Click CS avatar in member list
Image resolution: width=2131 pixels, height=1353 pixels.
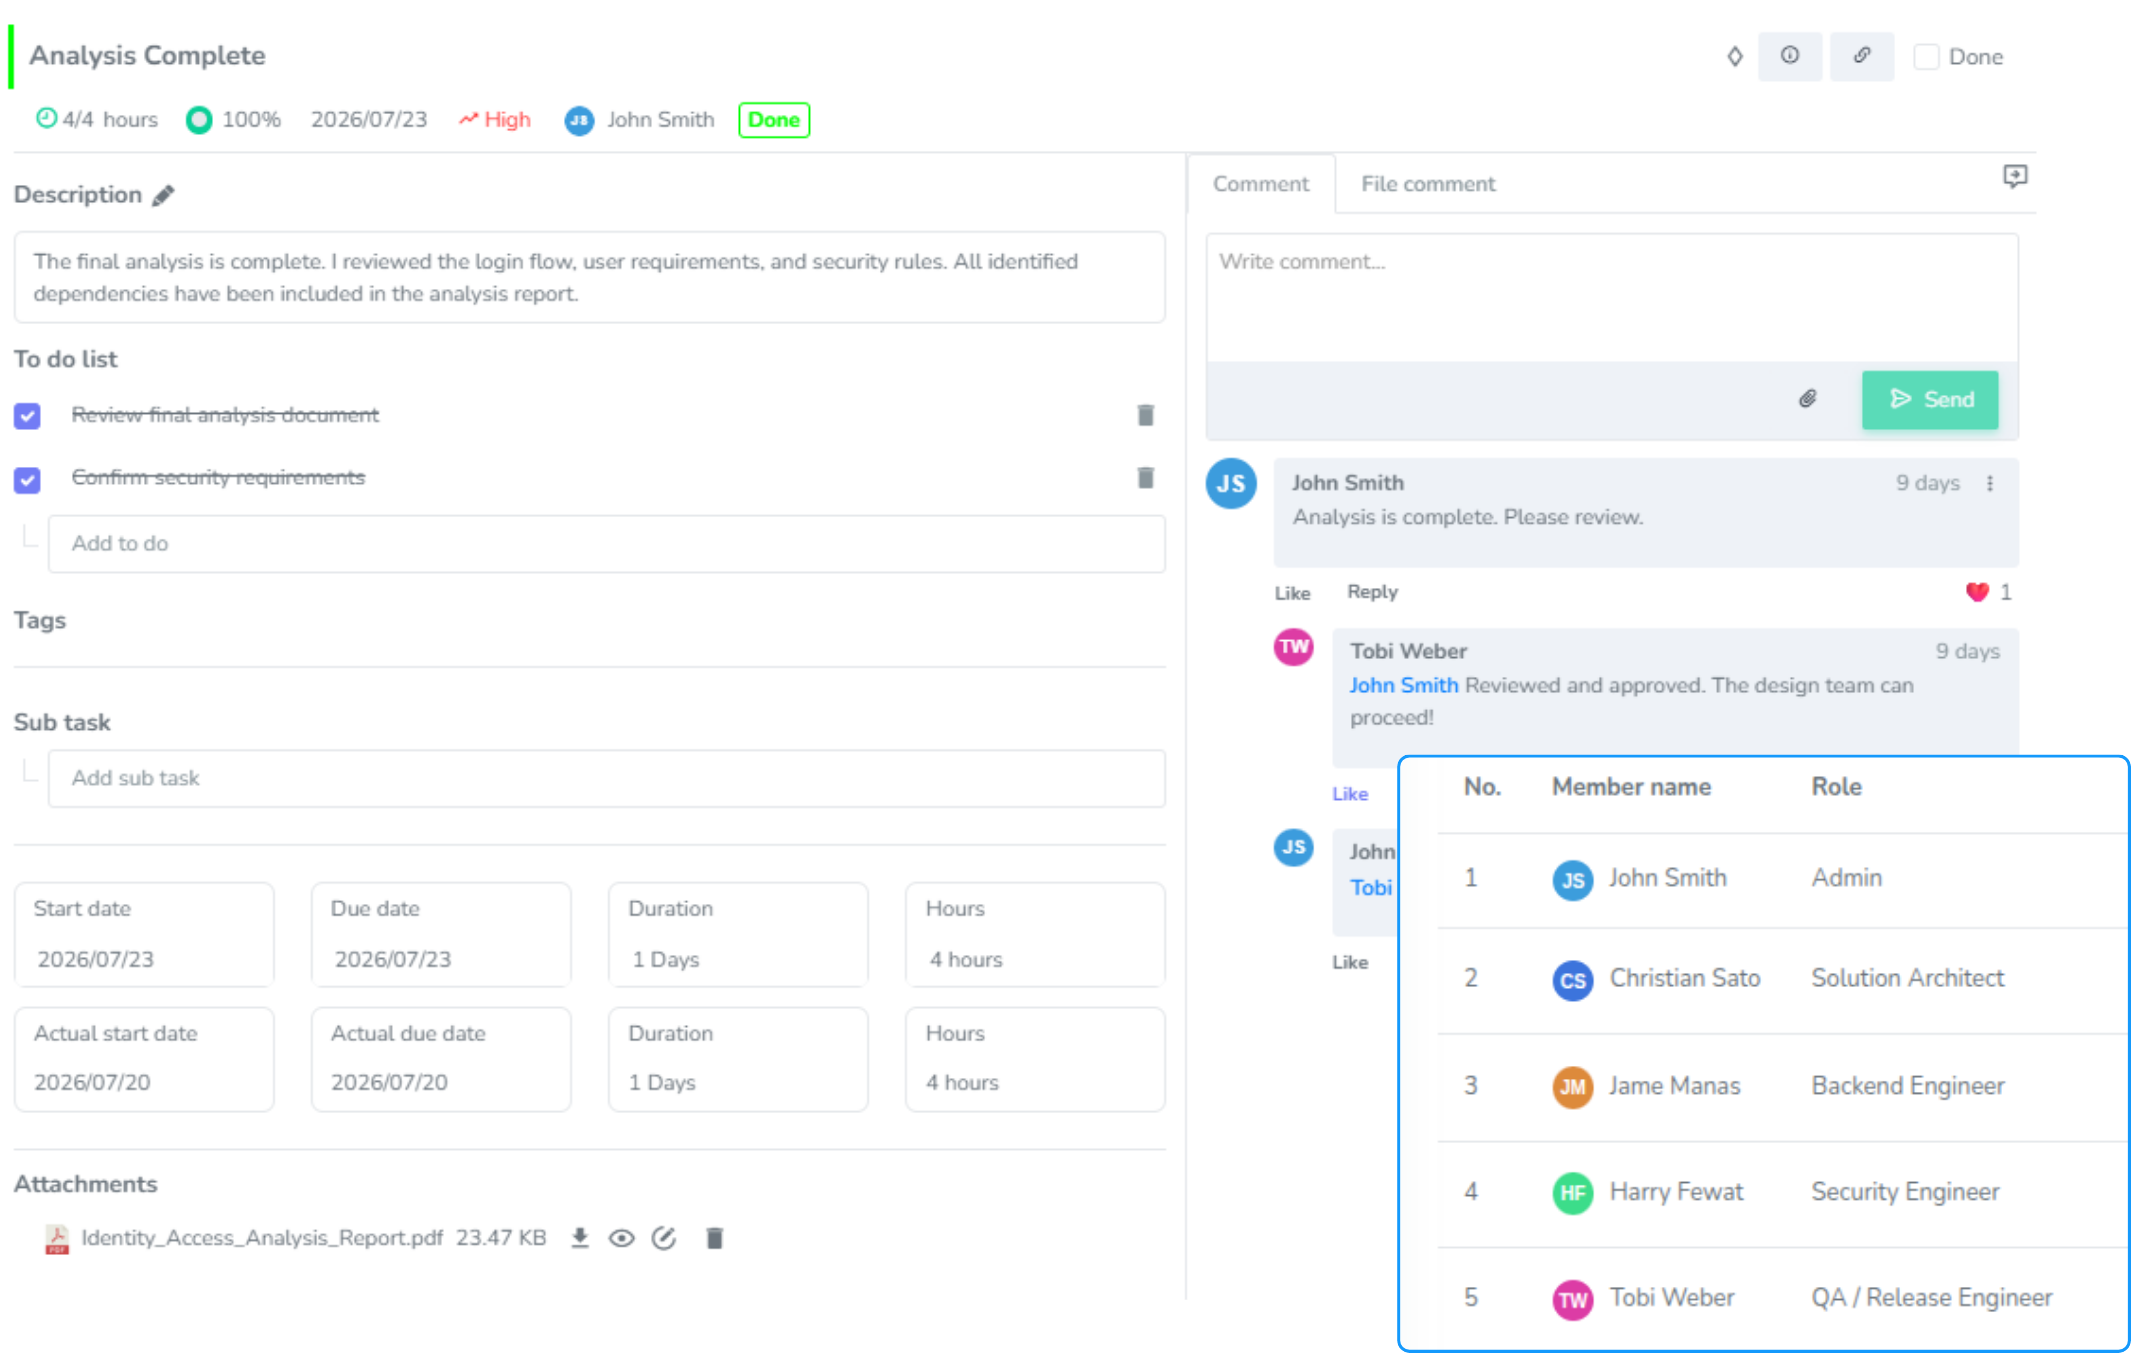[1573, 981]
